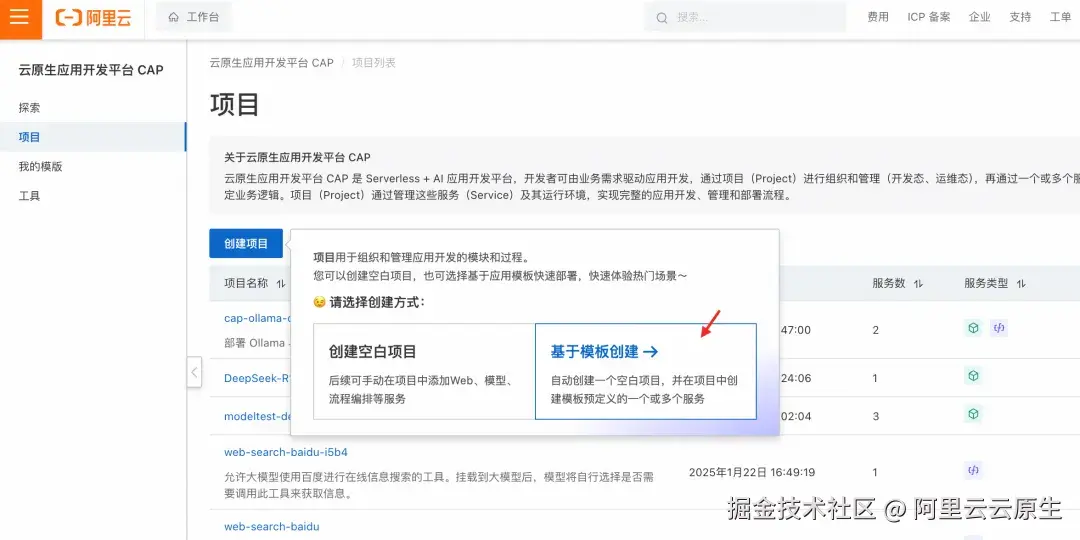The width and height of the screenshot is (1080, 540).
Task: Click green cube icon in modeltest row
Action: (973, 414)
